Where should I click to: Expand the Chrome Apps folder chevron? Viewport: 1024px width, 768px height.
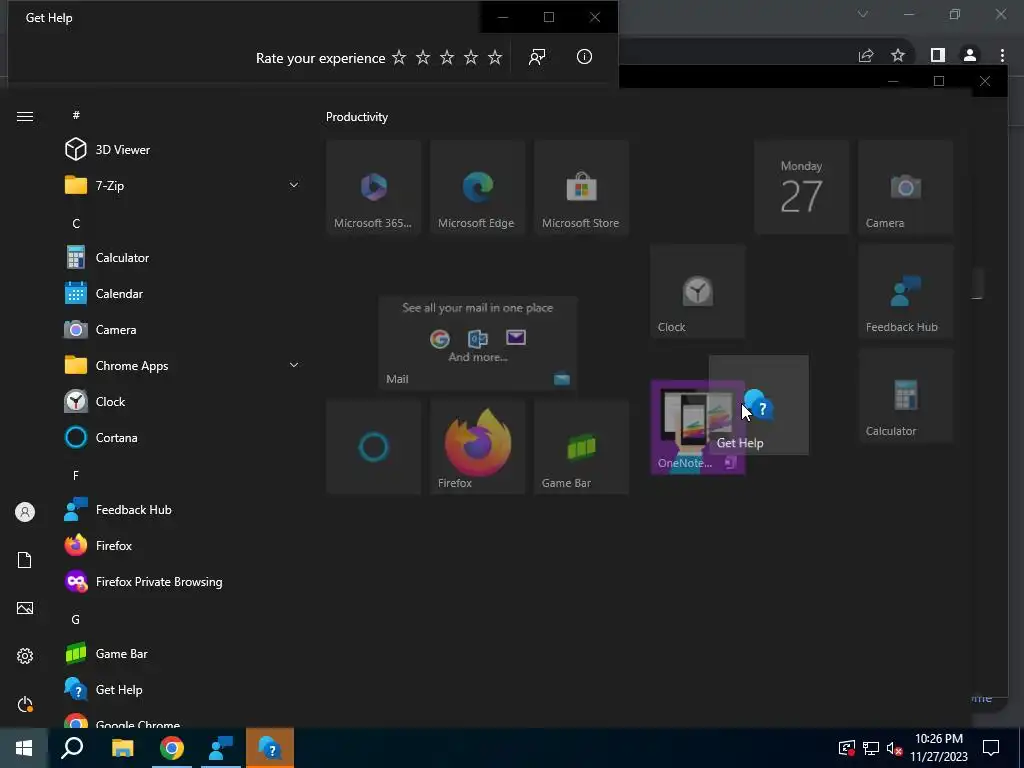pos(294,365)
